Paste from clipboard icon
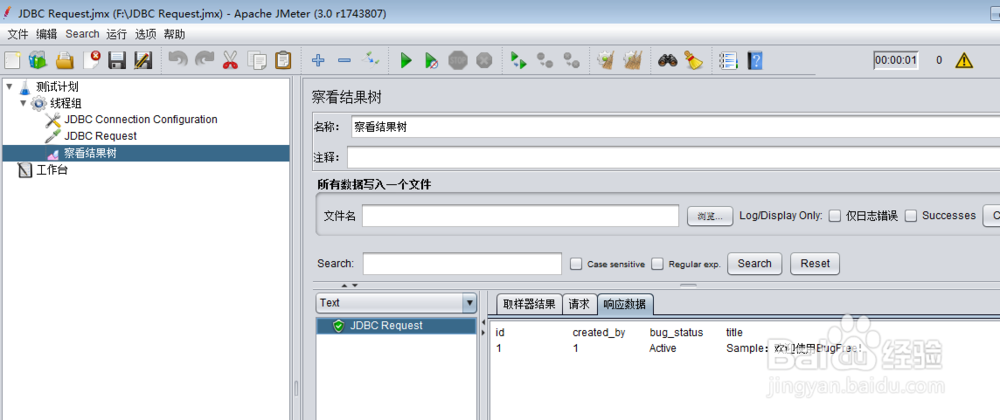Screen dimensions: 1000x420 pos(283,61)
